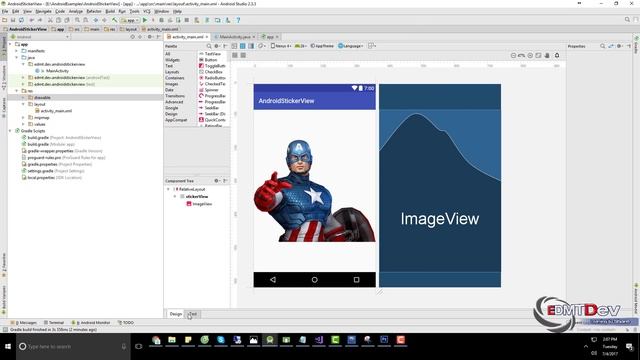
Task: Click the Open folder icon in main toolbar
Action: click(4, 20)
